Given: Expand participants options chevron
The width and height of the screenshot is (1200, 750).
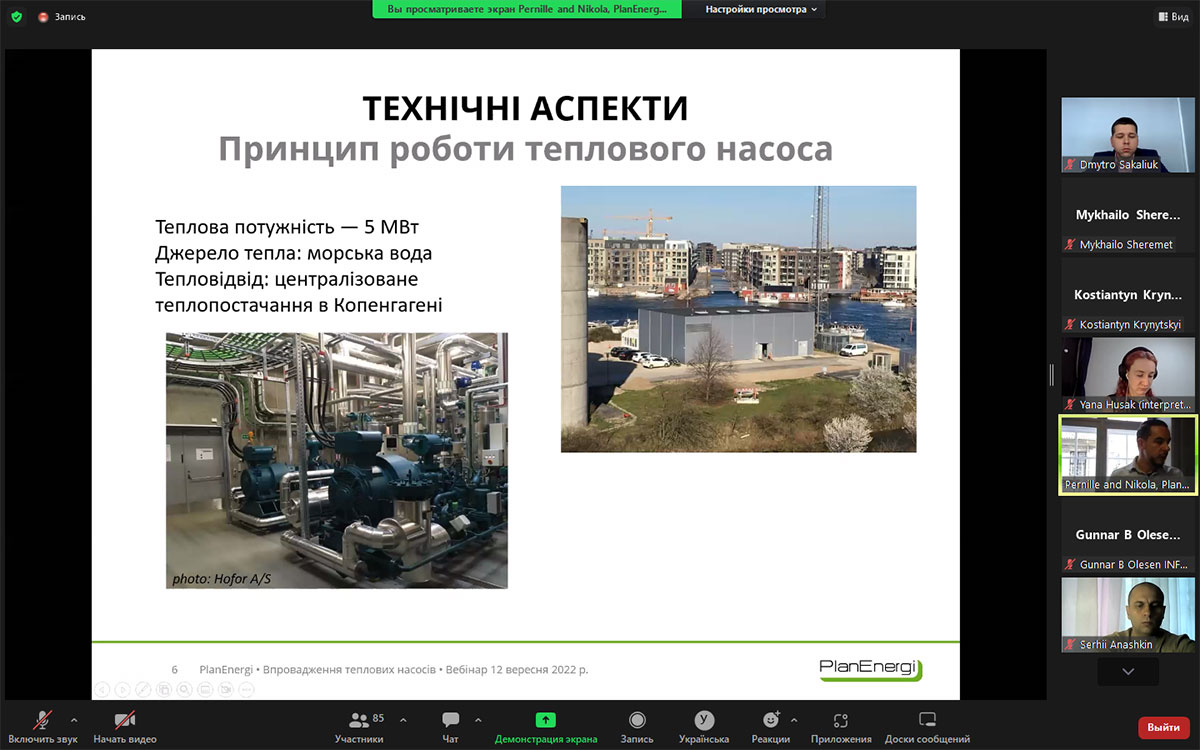Looking at the screenshot, I should (403, 719).
